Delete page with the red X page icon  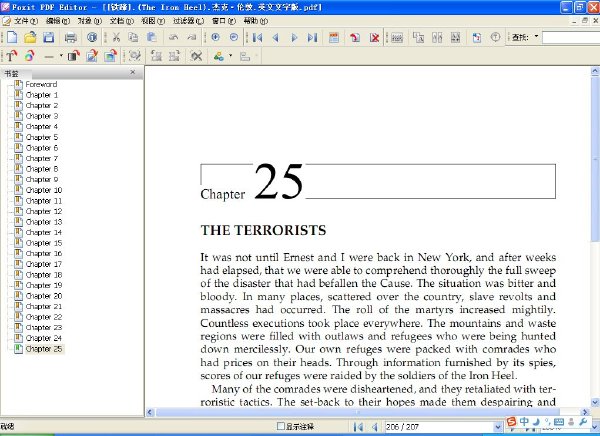(x=374, y=37)
